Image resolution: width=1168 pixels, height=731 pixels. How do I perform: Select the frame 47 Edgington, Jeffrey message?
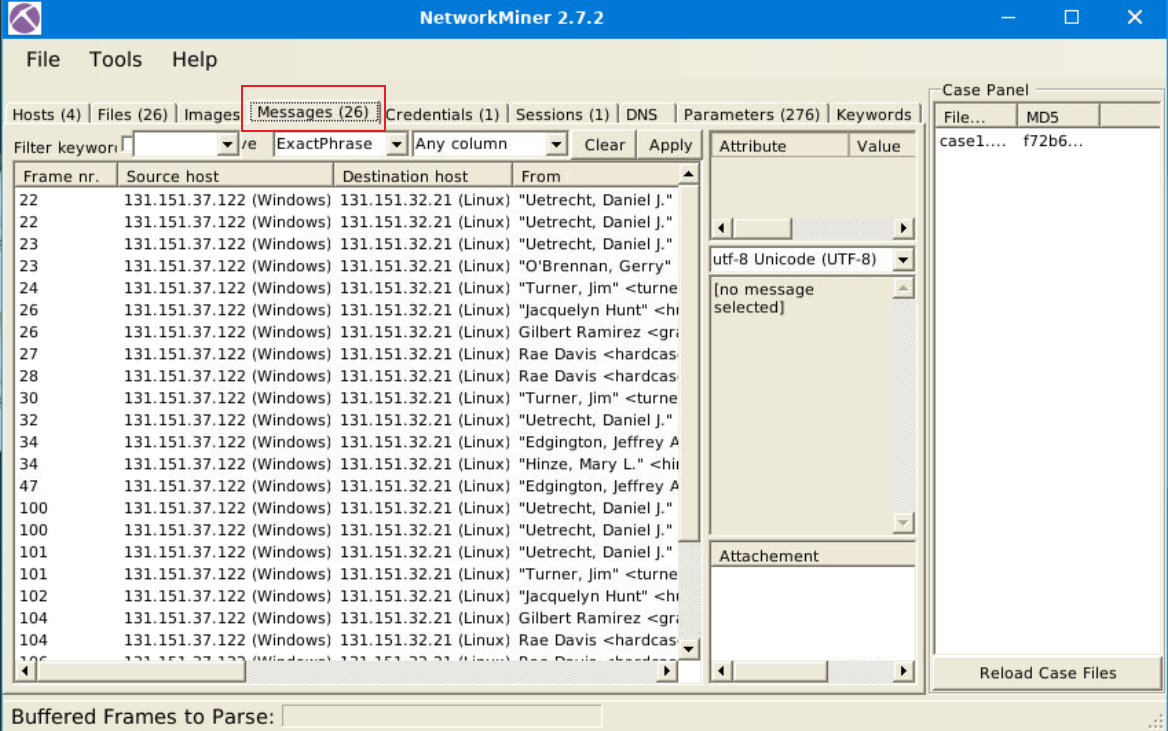click(x=347, y=487)
